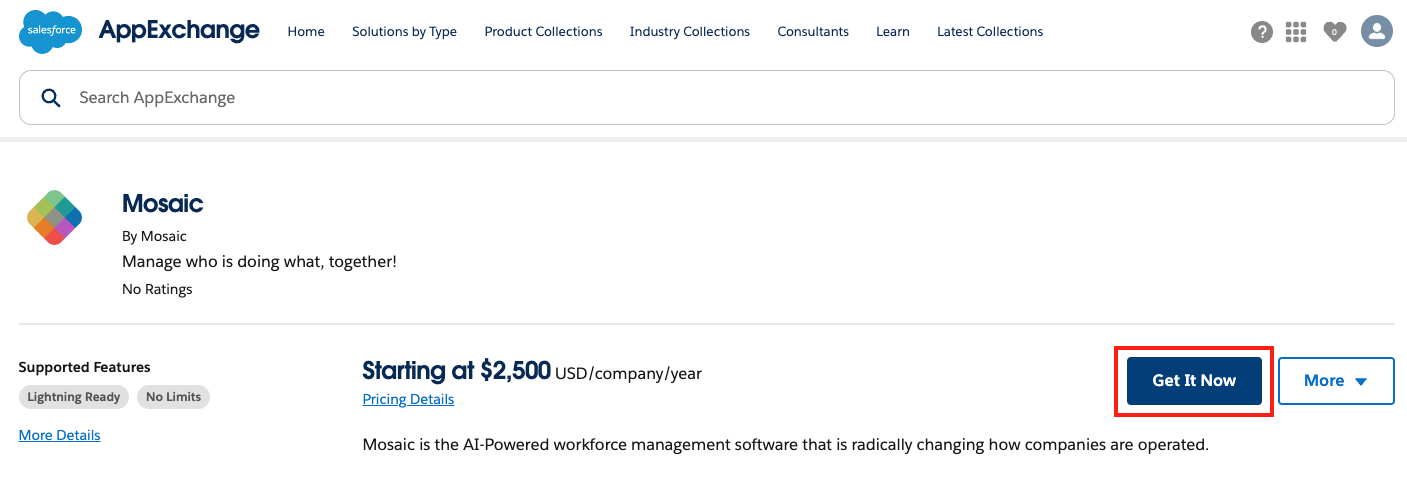This screenshot has width=1407, height=482.
Task: Open the user profile avatar
Action: point(1377,31)
